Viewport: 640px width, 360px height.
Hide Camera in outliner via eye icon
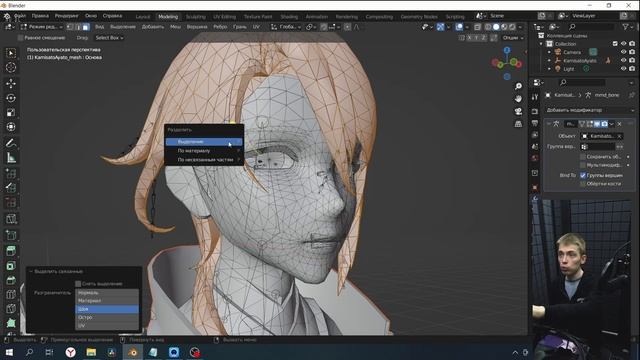click(623, 52)
